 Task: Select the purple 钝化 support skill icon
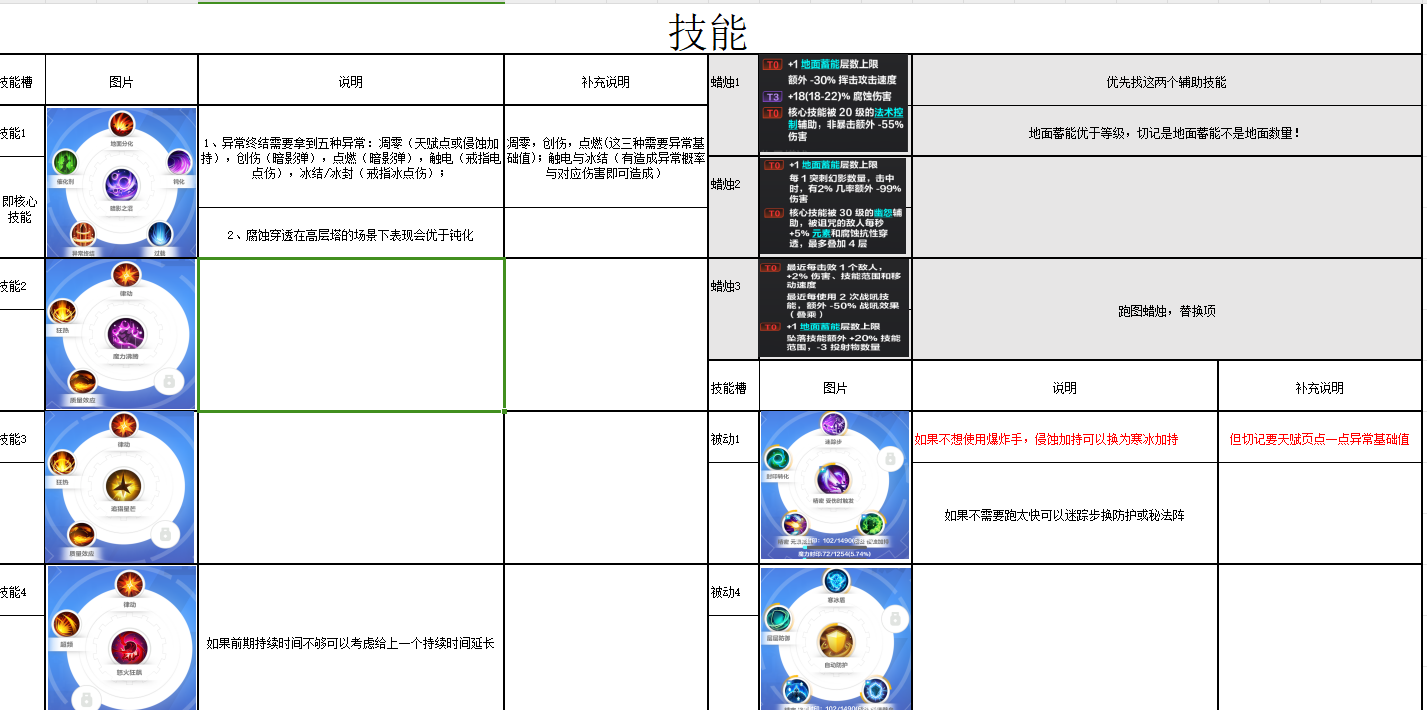tap(179, 162)
